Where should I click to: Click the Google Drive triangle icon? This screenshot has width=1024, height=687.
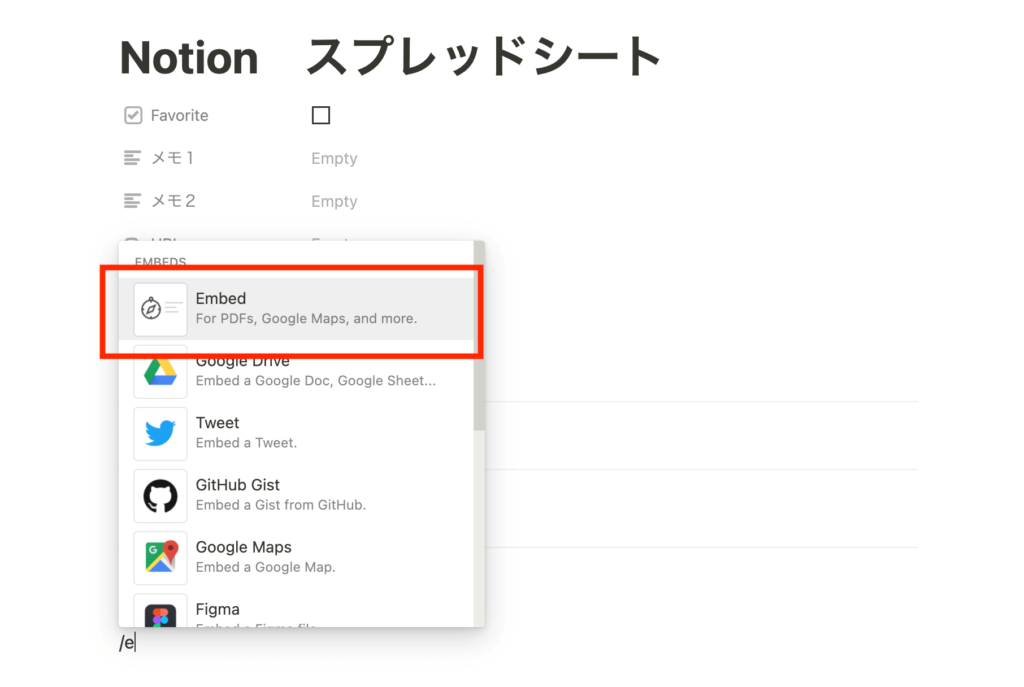pos(160,371)
